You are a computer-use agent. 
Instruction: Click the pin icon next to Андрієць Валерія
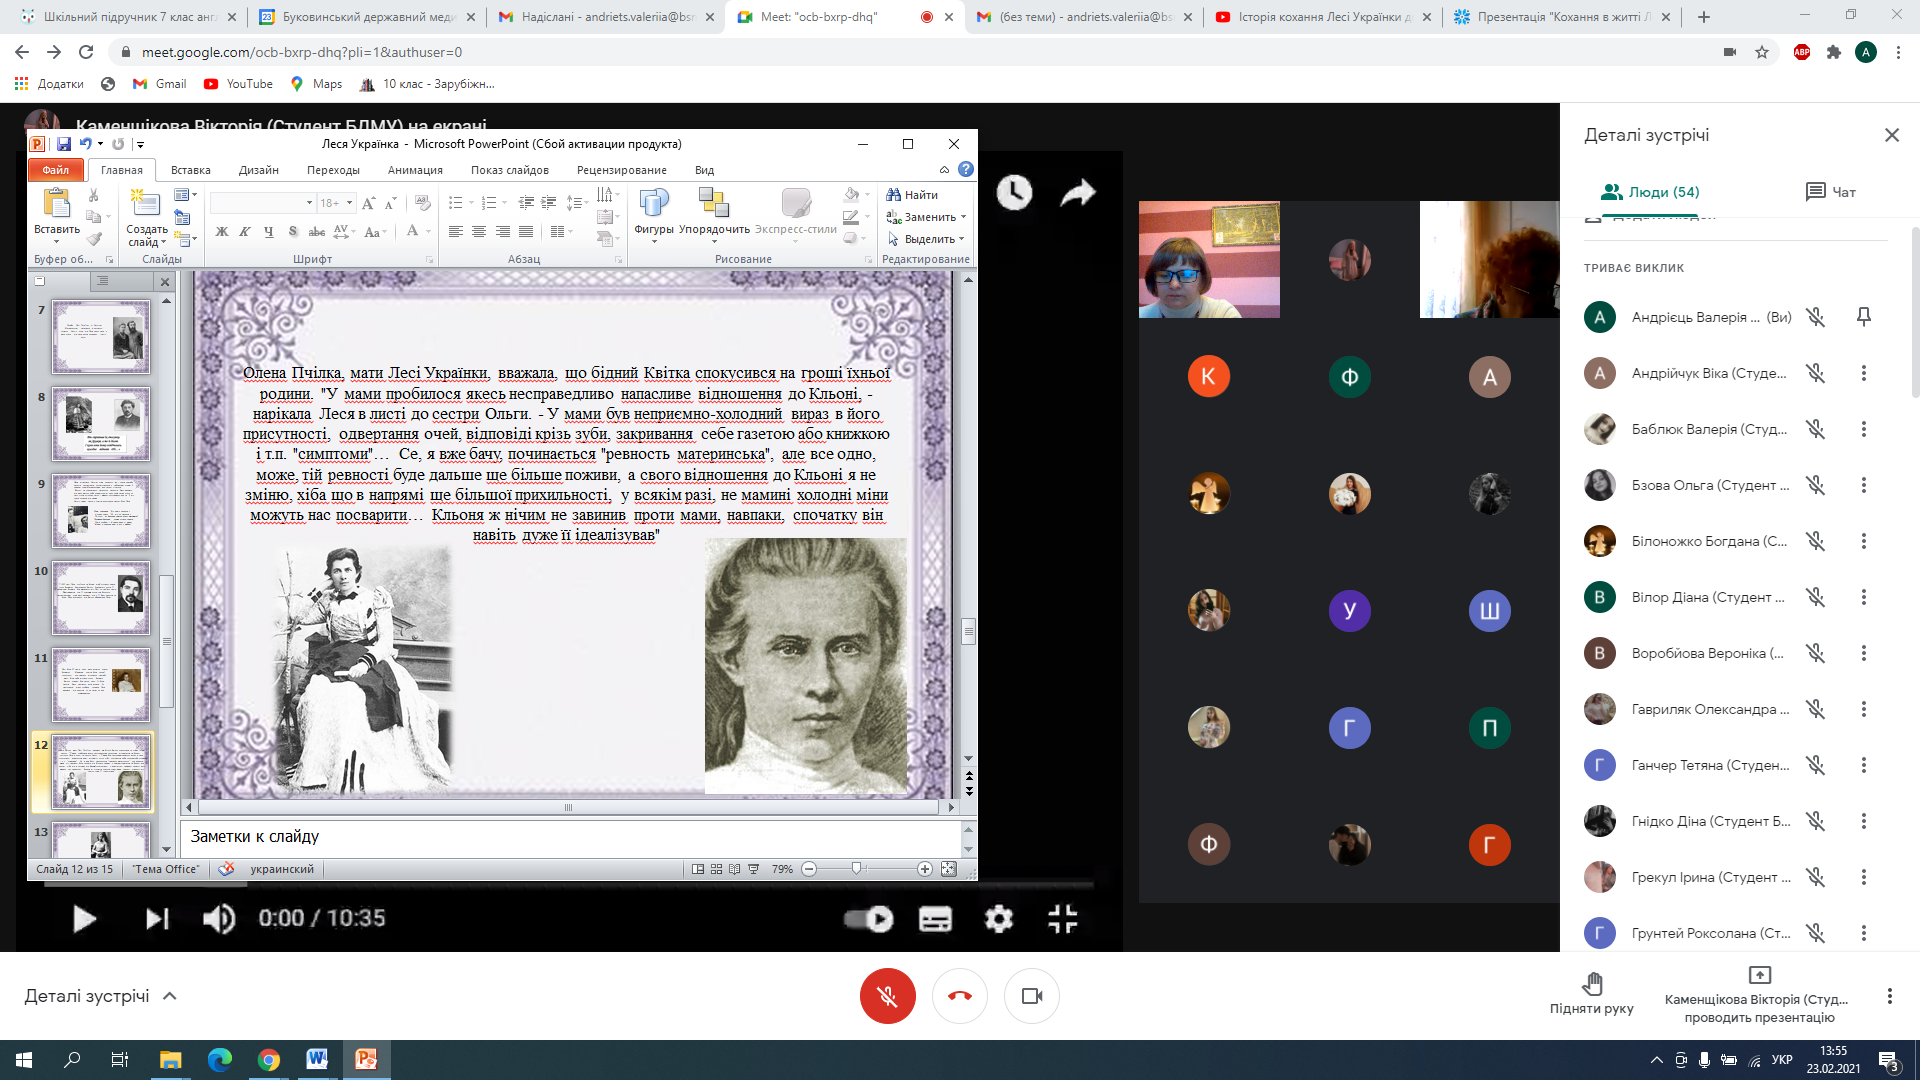pyautogui.click(x=1864, y=317)
